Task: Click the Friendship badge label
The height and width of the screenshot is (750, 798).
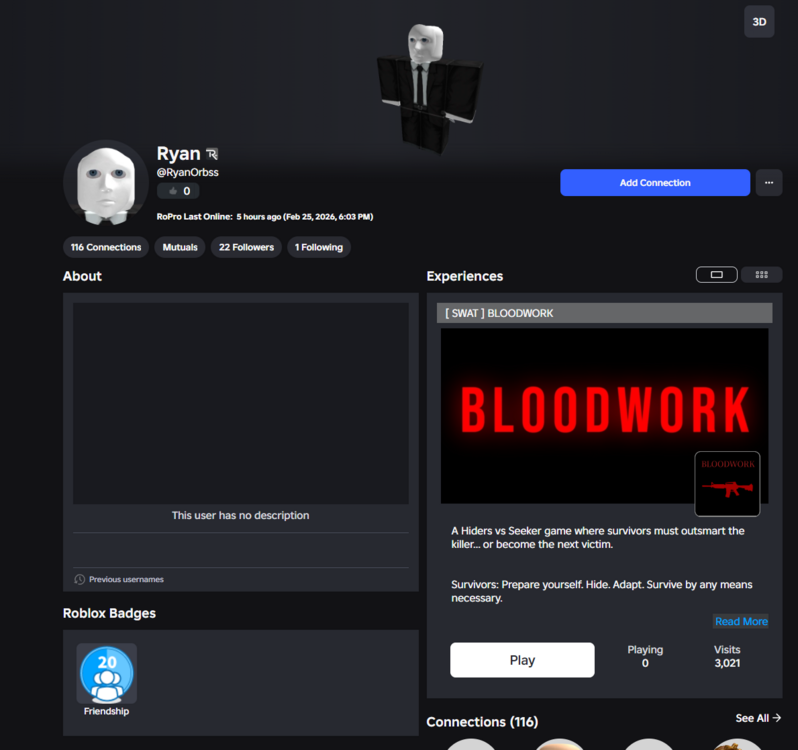Action: pos(106,711)
